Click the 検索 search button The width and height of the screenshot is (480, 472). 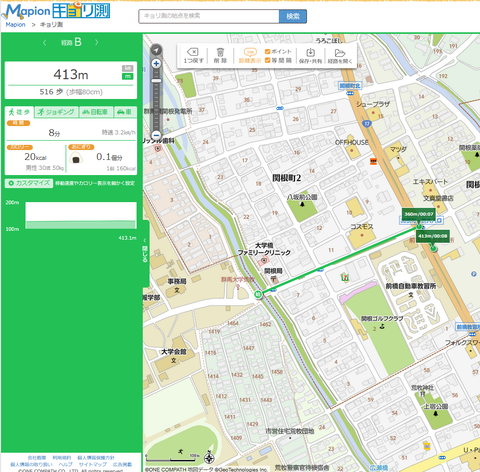point(293,16)
